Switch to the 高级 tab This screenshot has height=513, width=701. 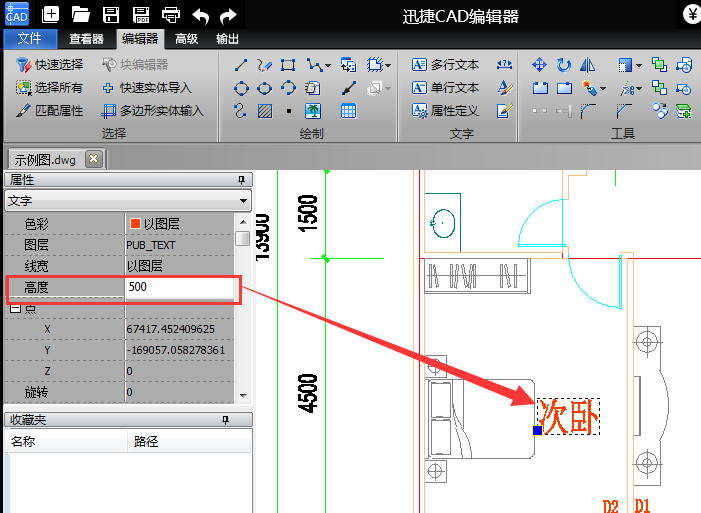[186, 39]
